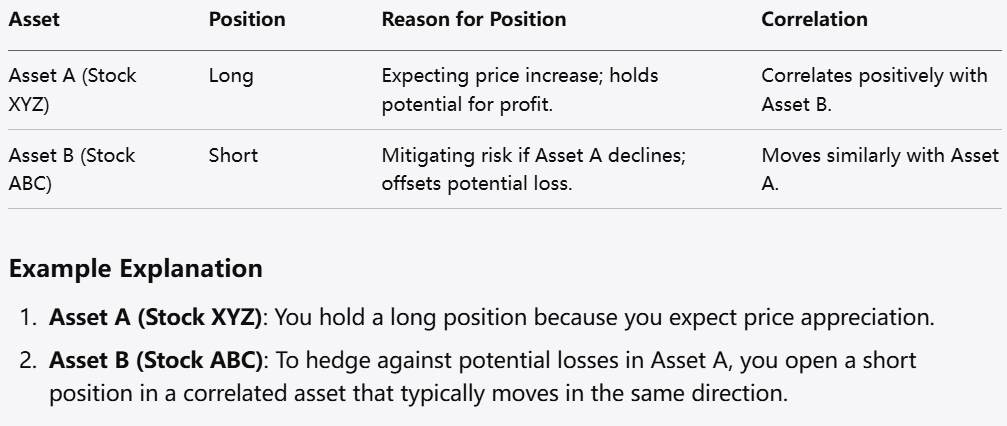
Task: Click the Position column header
Action: coord(246,19)
